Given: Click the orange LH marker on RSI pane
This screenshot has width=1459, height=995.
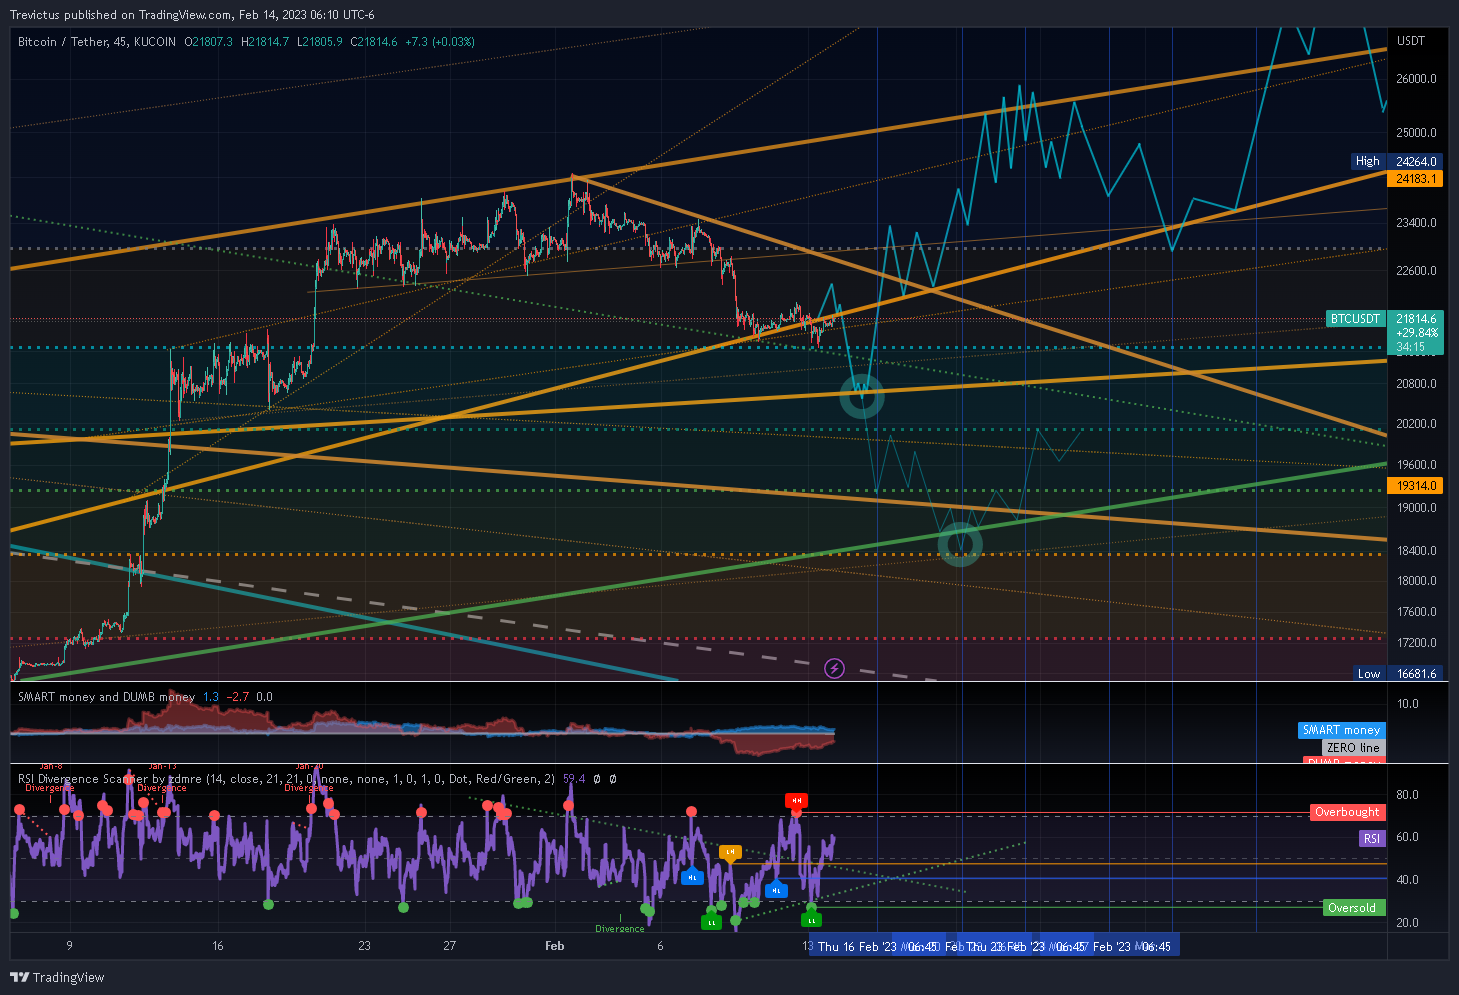Looking at the screenshot, I should tap(731, 853).
